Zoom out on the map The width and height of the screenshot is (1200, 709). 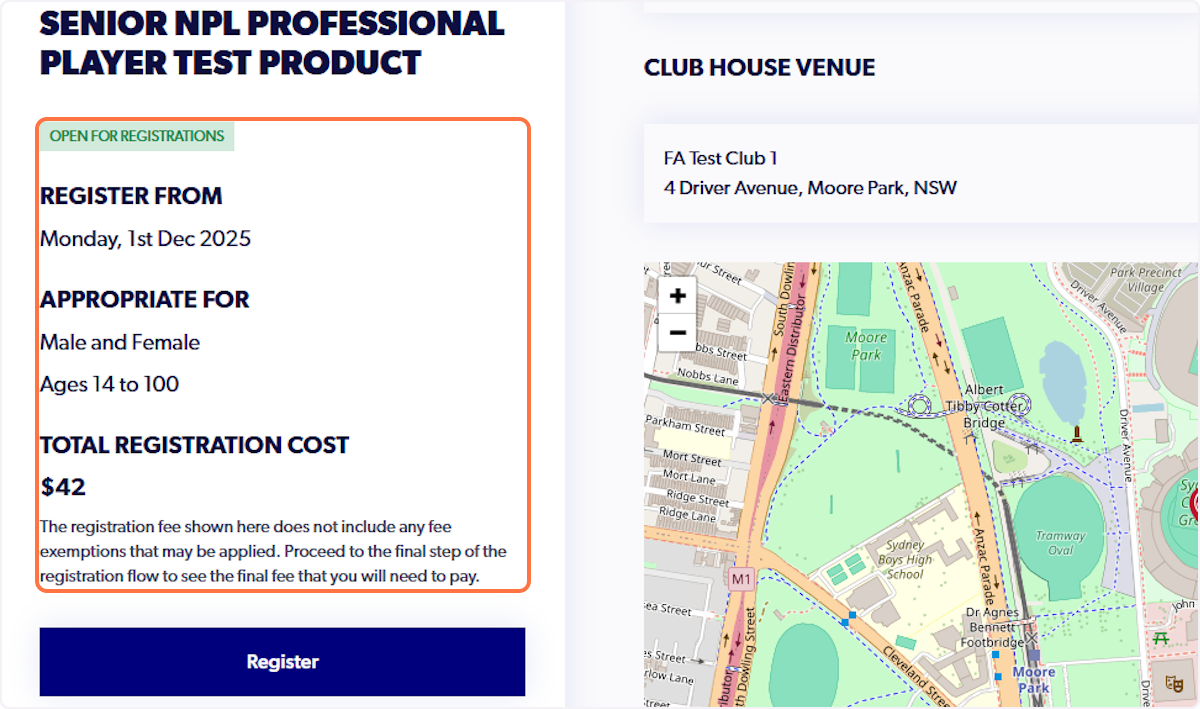tap(677, 332)
